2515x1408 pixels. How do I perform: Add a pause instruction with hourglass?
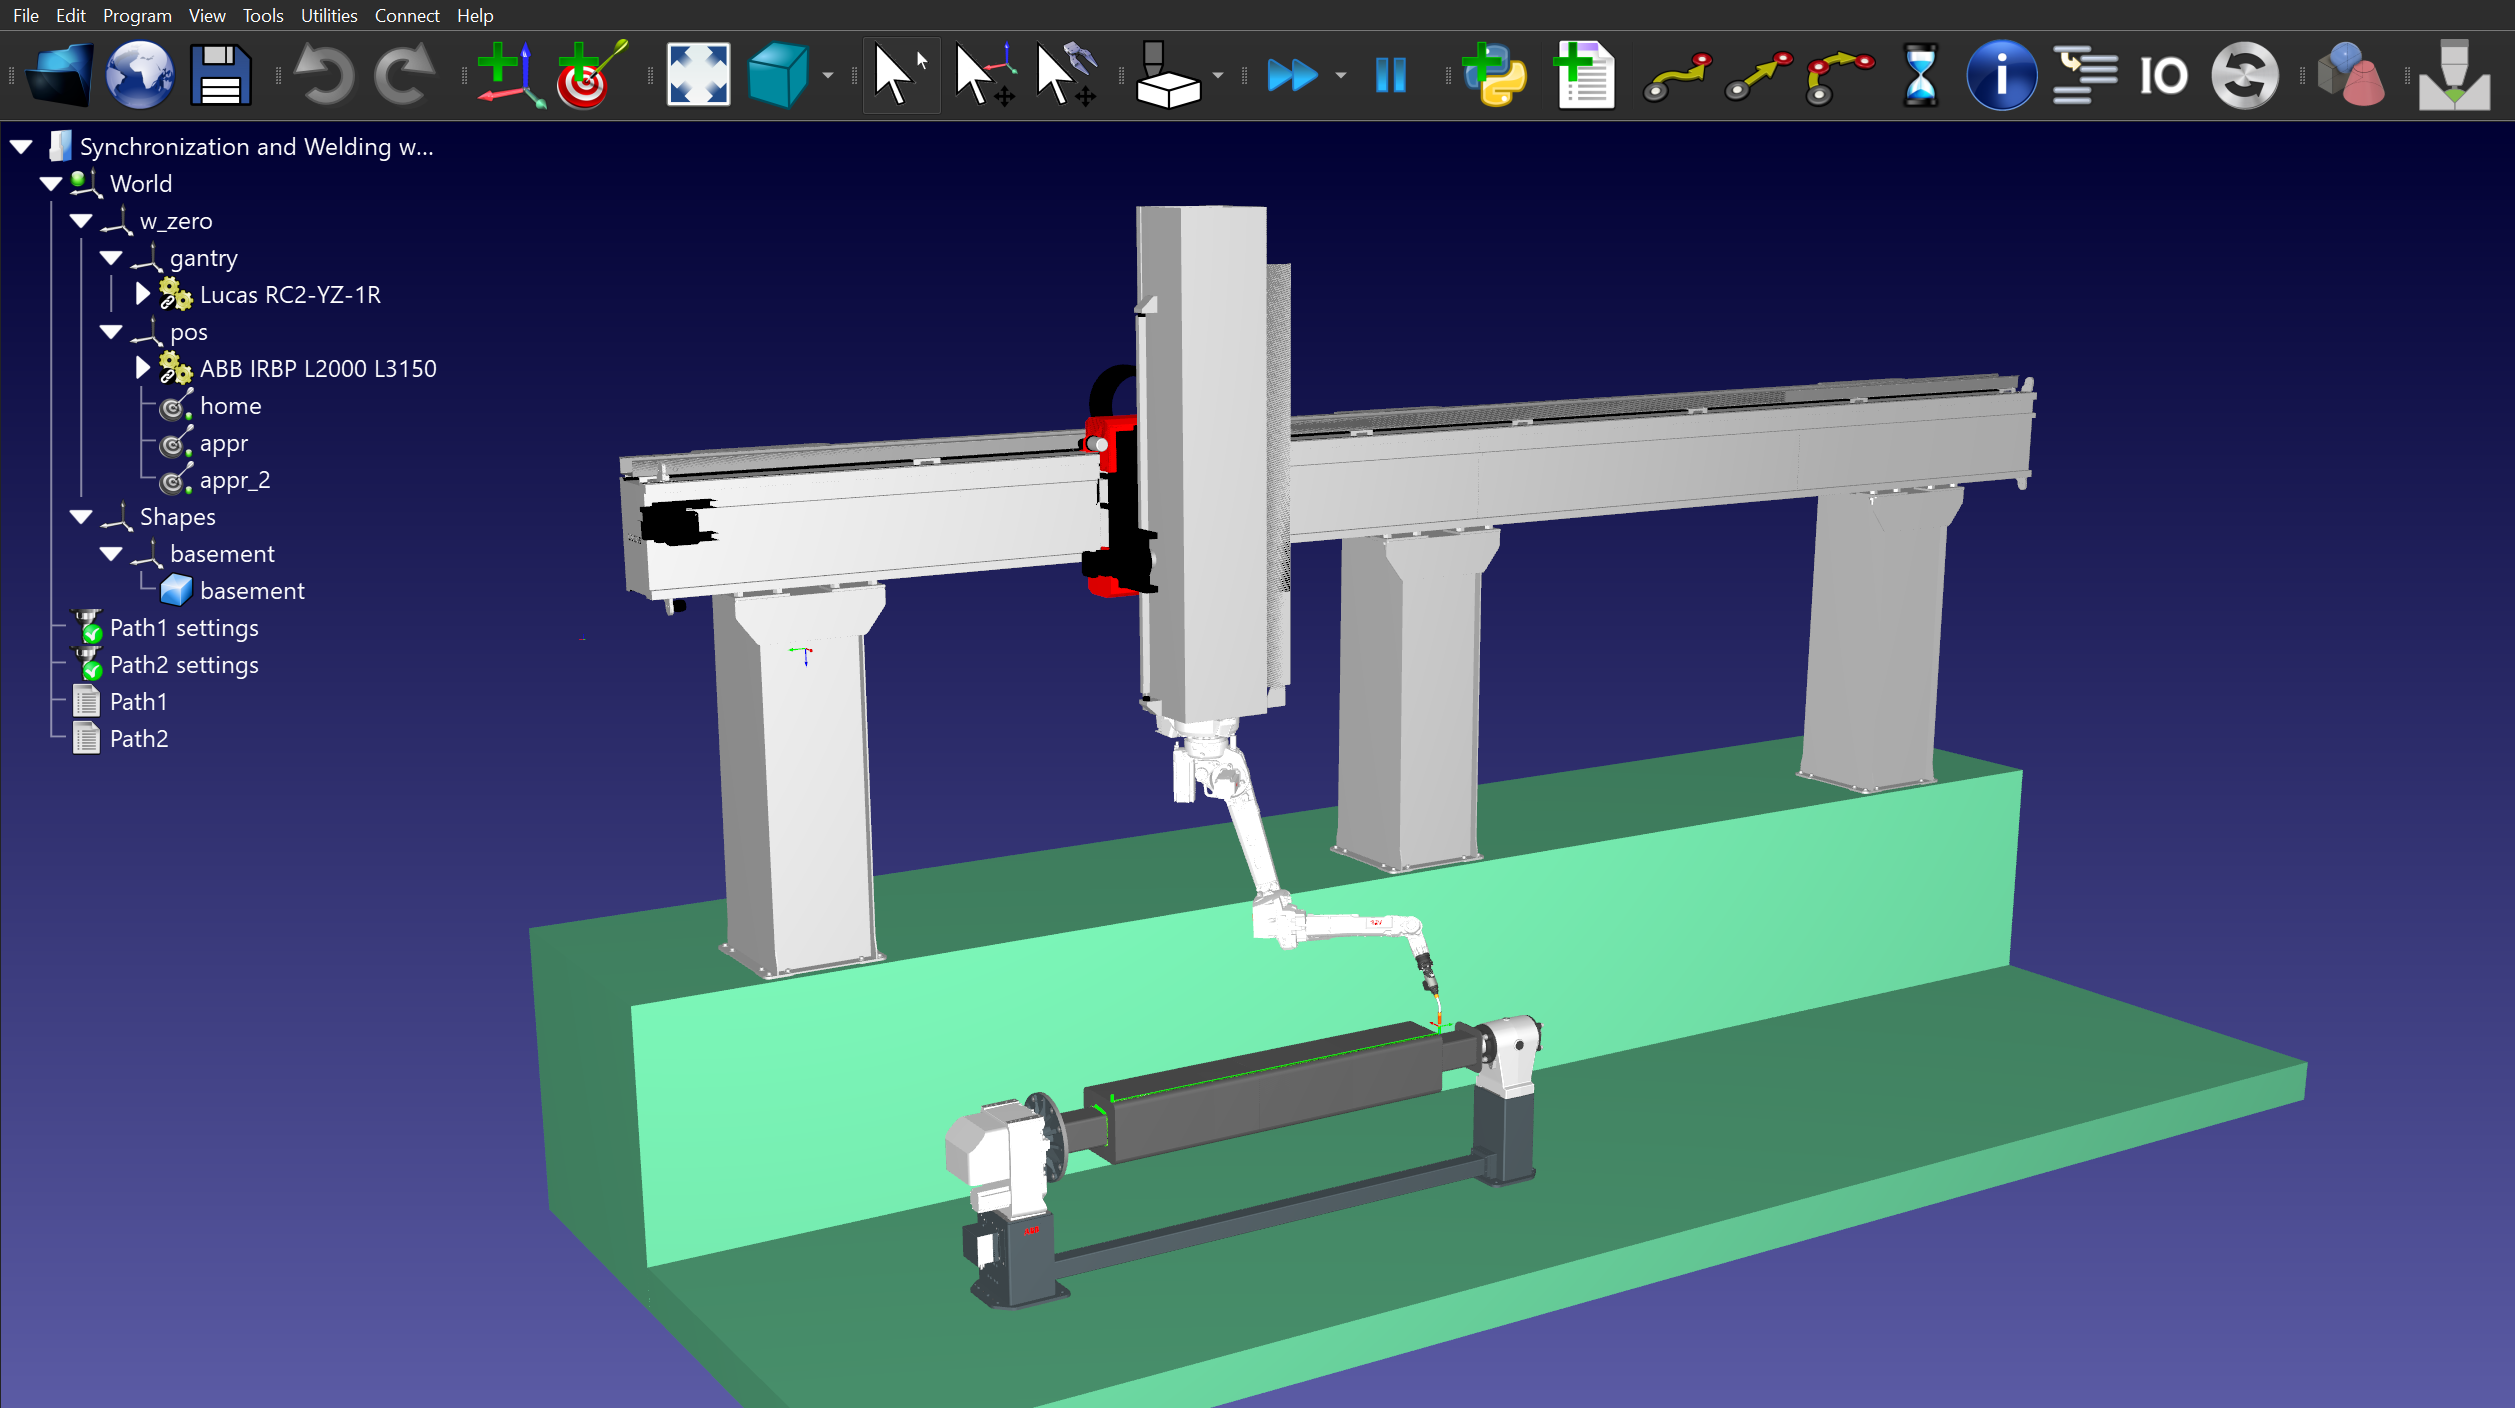(1920, 75)
